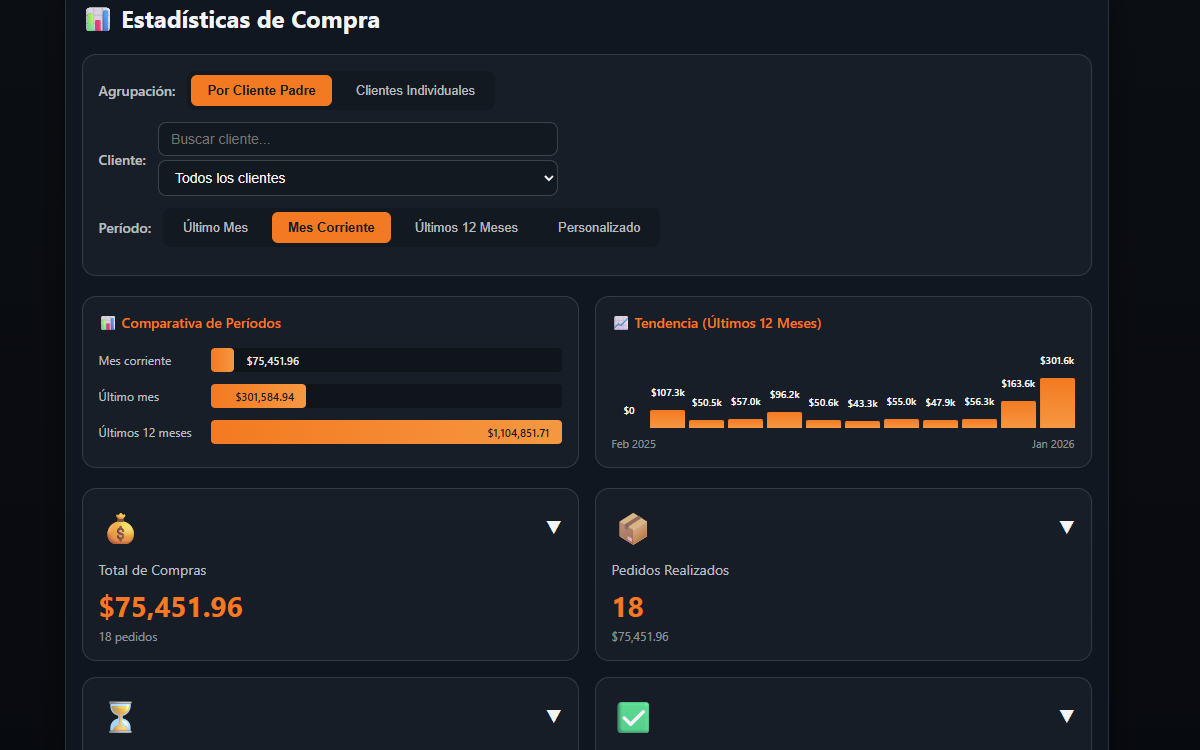Click the large $75,451.96 total amount
Screen dimensions: 1200x750
171,607
